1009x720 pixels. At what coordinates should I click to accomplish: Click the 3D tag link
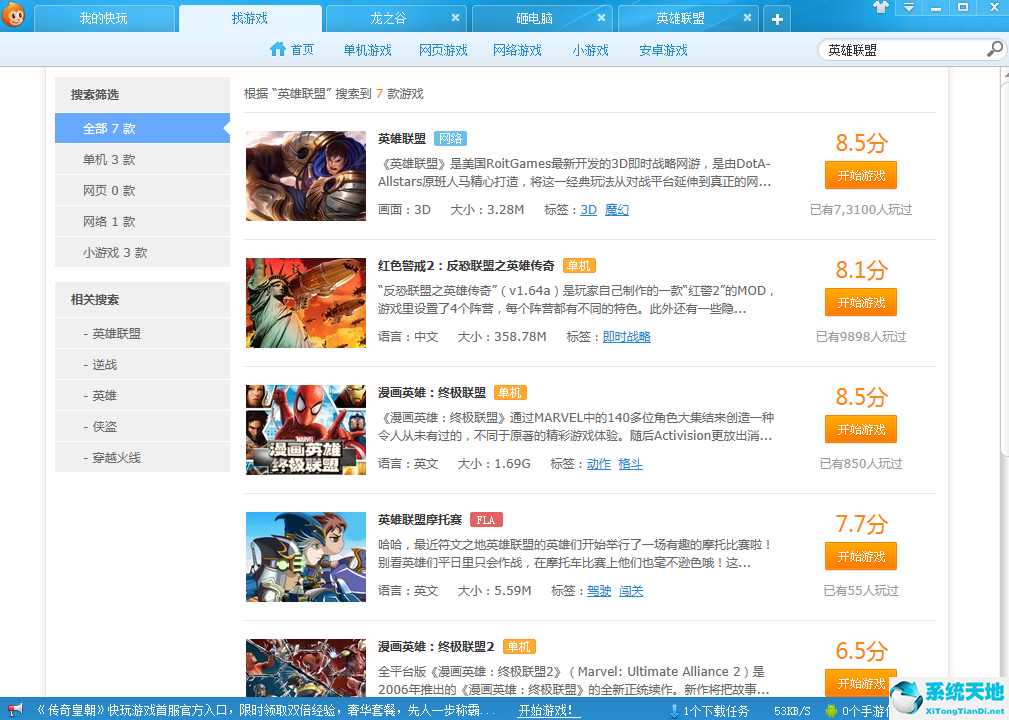589,210
